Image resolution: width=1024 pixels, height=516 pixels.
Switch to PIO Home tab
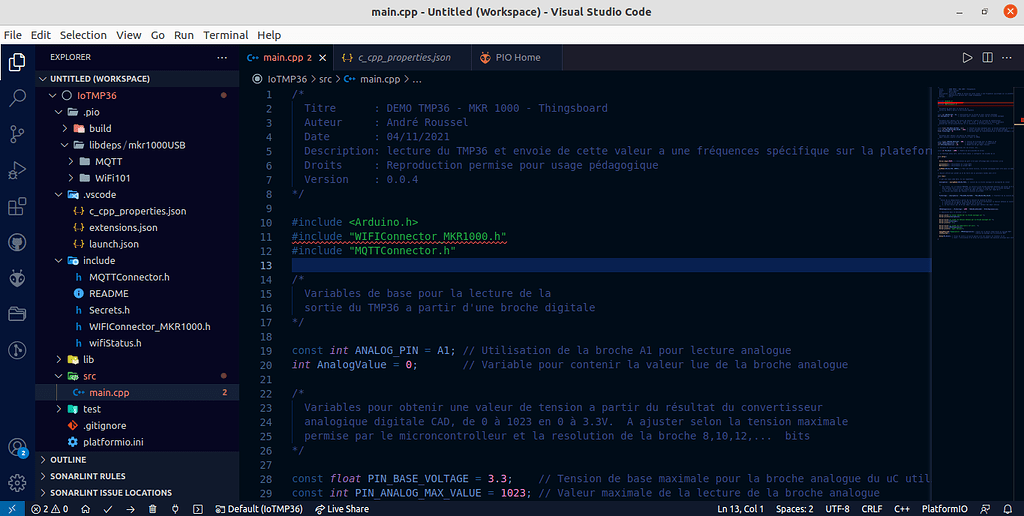517,57
